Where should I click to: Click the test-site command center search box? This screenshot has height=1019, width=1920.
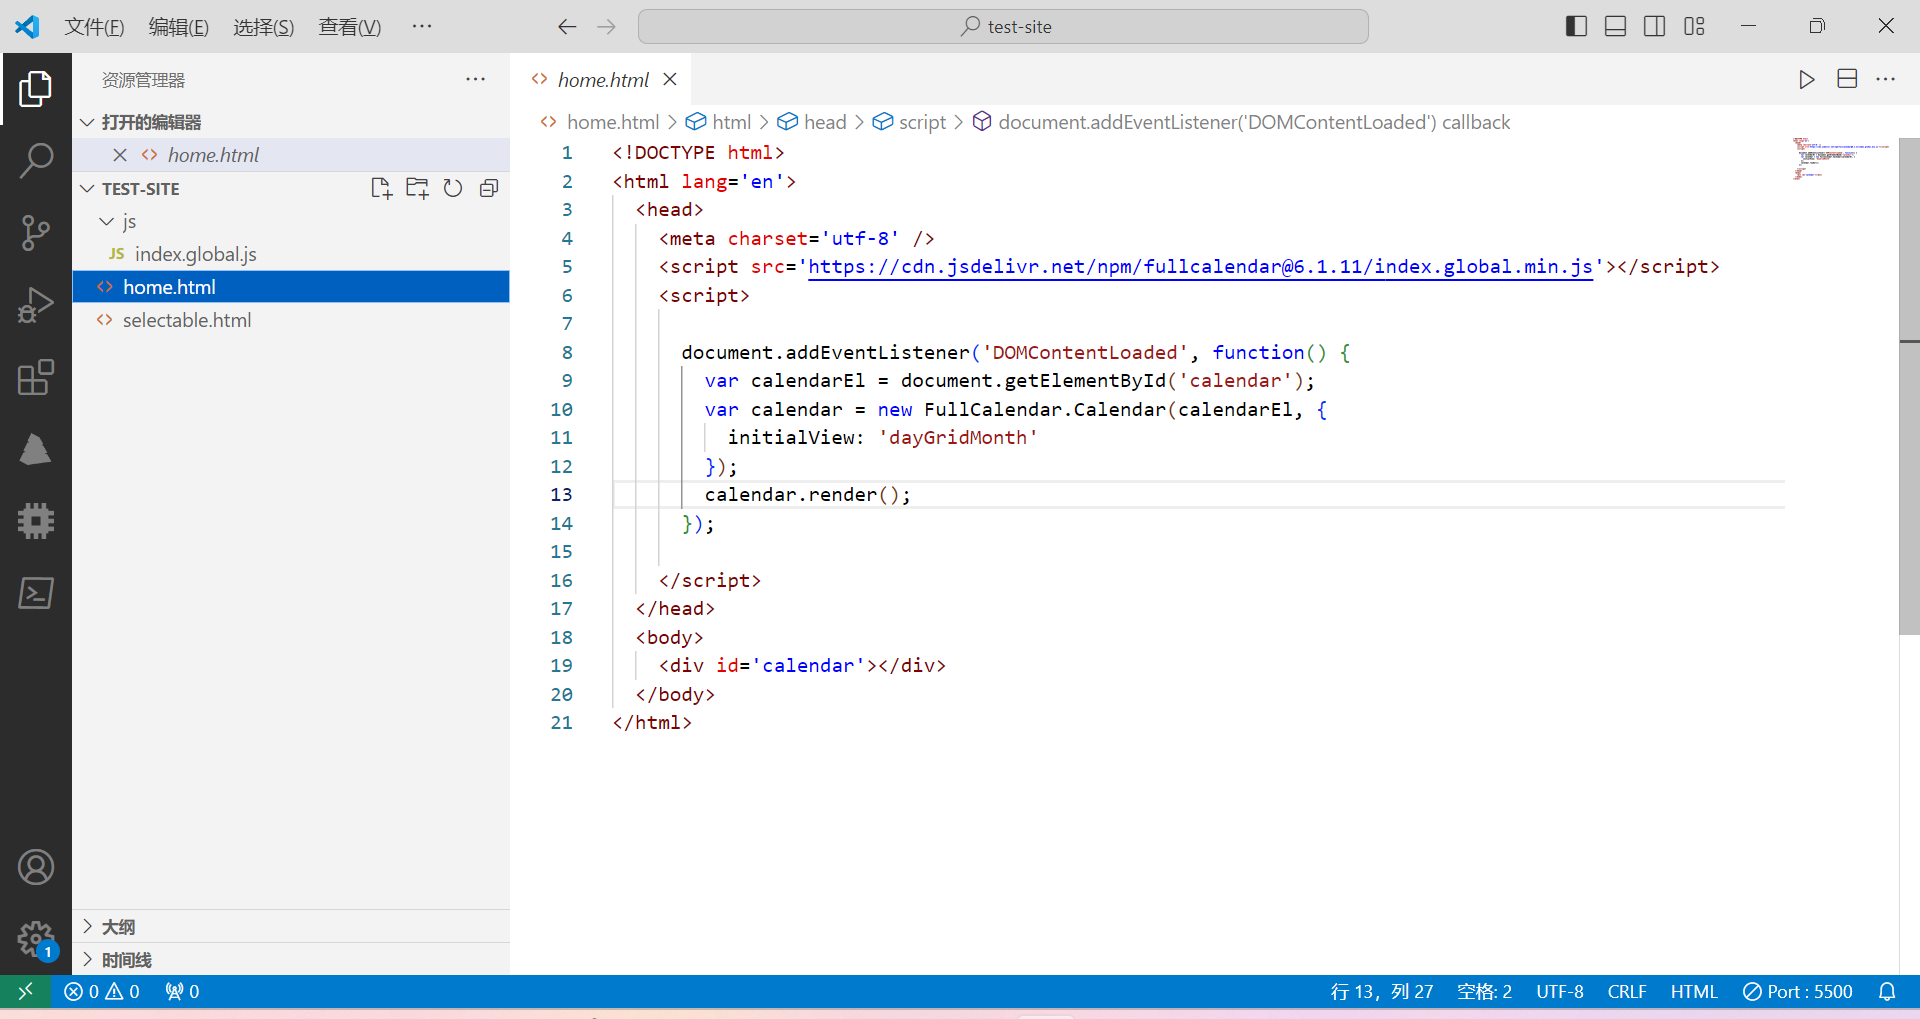click(x=1003, y=27)
